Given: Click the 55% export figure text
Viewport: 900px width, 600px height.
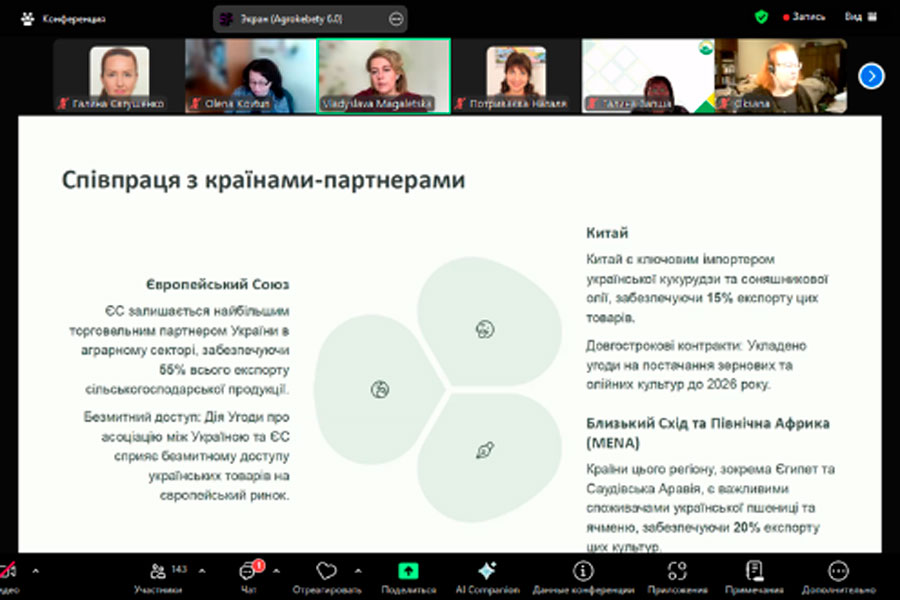Looking at the screenshot, I should (x=173, y=370).
